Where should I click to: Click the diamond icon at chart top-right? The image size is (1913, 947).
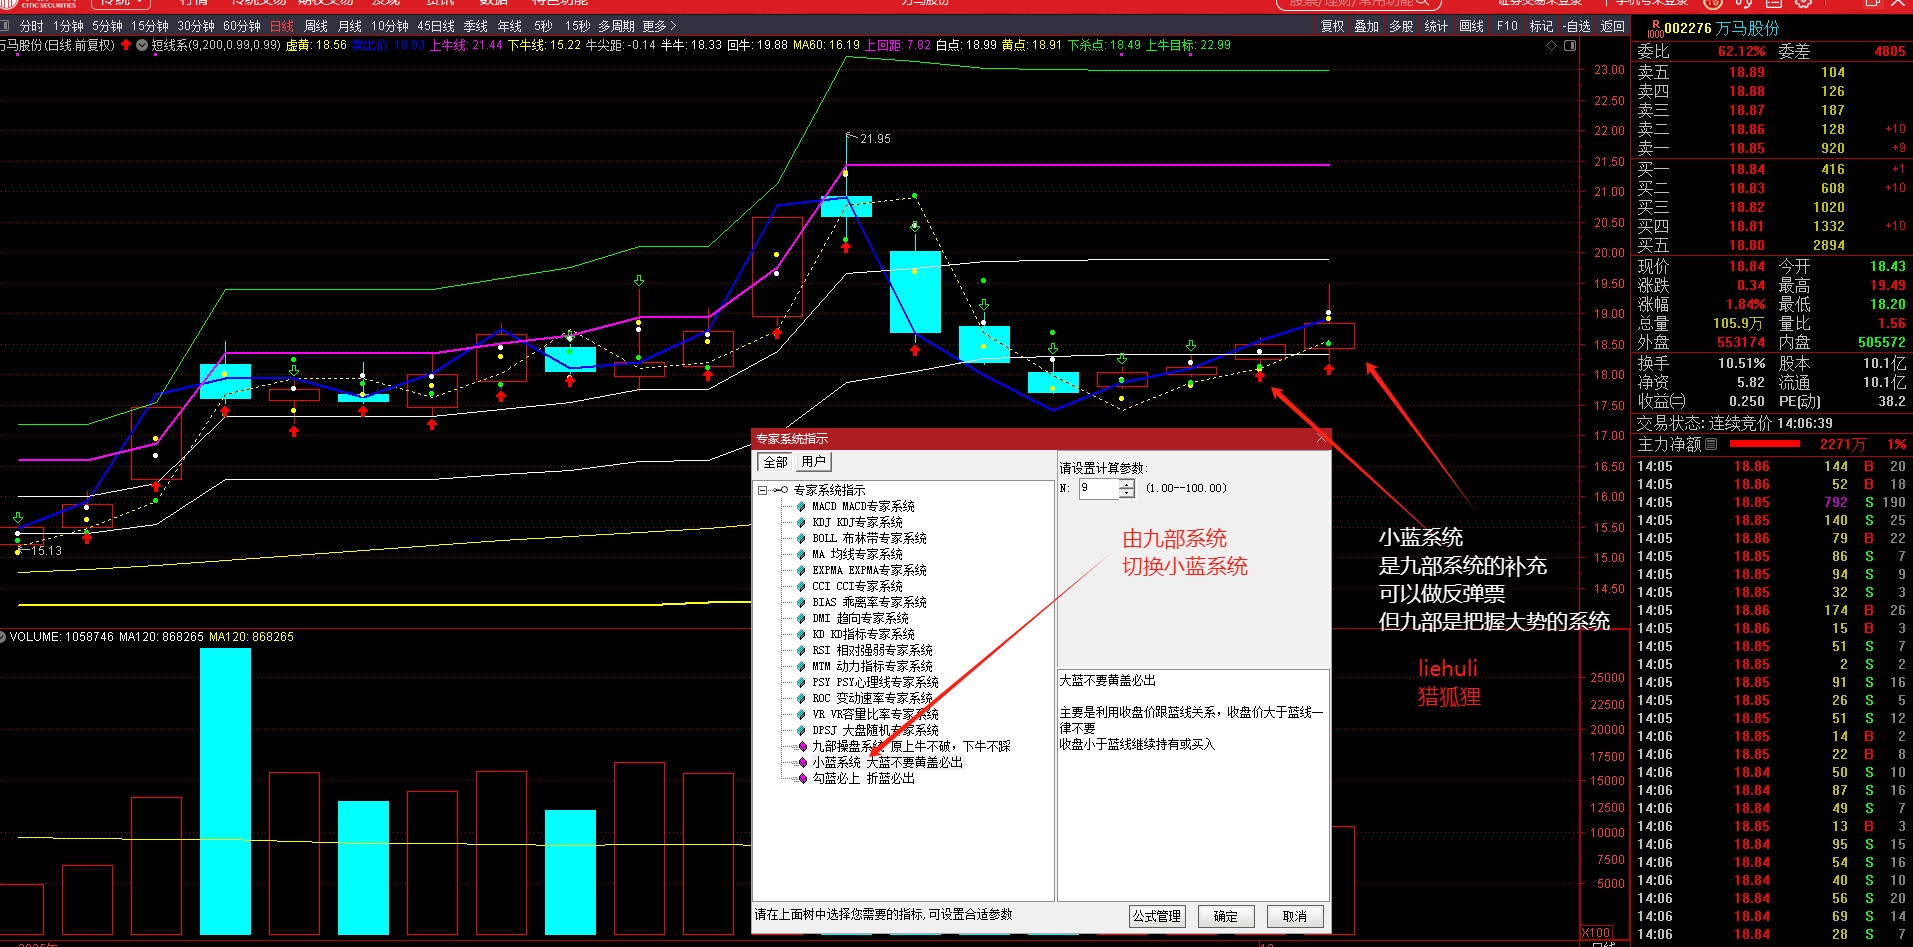pyautogui.click(x=1551, y=45)
